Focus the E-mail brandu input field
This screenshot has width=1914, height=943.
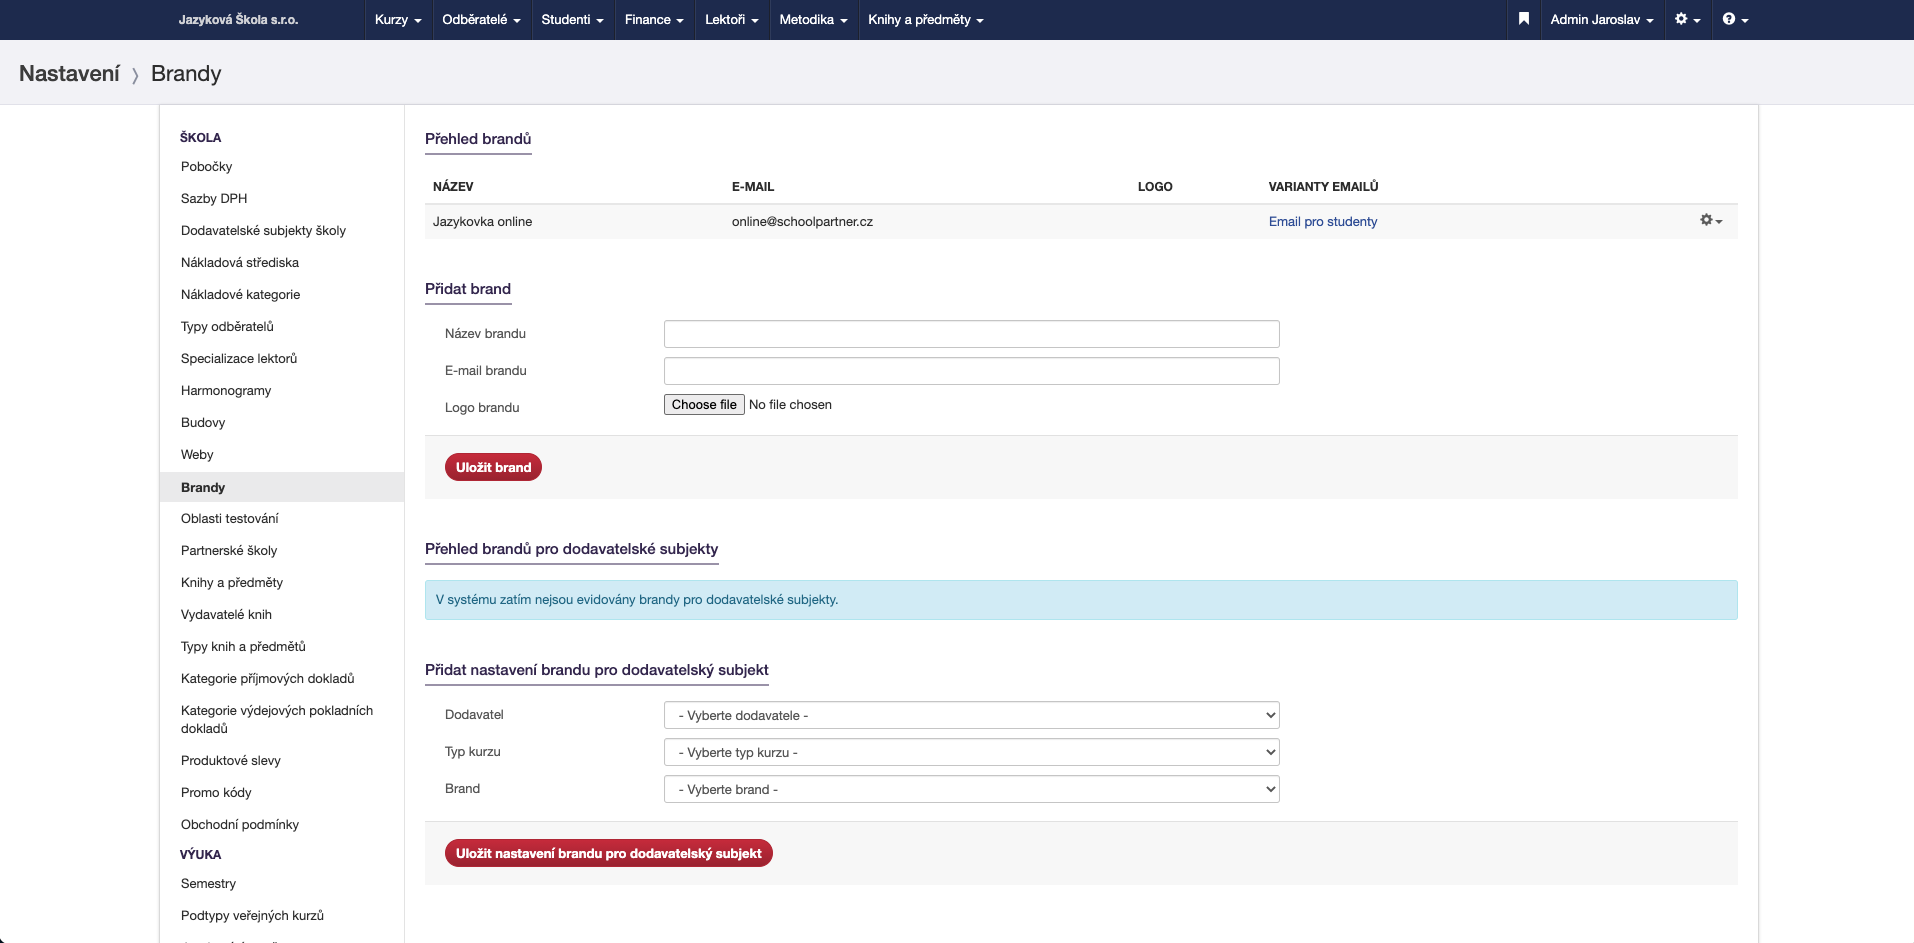(971, 371)
